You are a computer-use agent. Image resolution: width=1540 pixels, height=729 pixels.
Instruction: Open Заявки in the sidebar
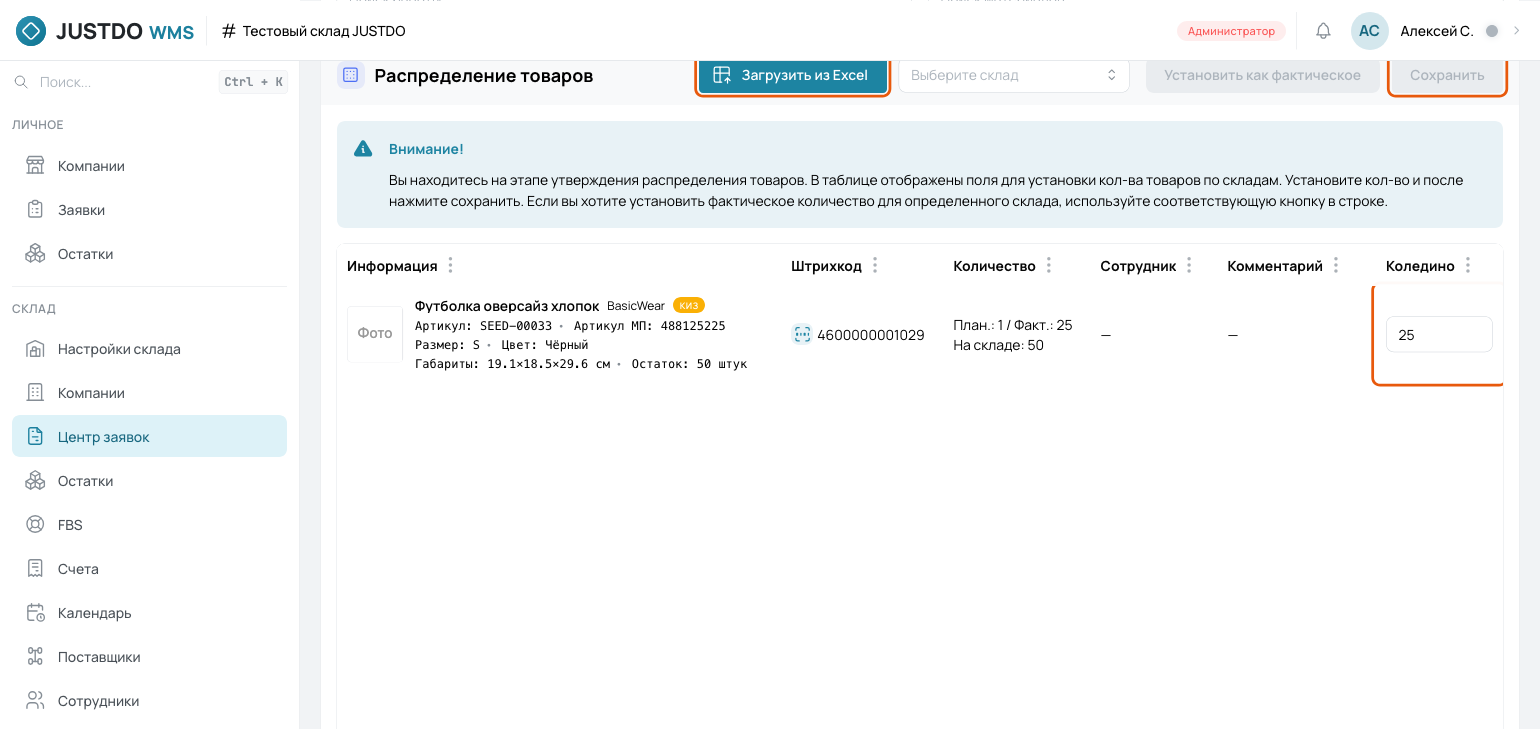pyautogui.click(x=149, y=210)
